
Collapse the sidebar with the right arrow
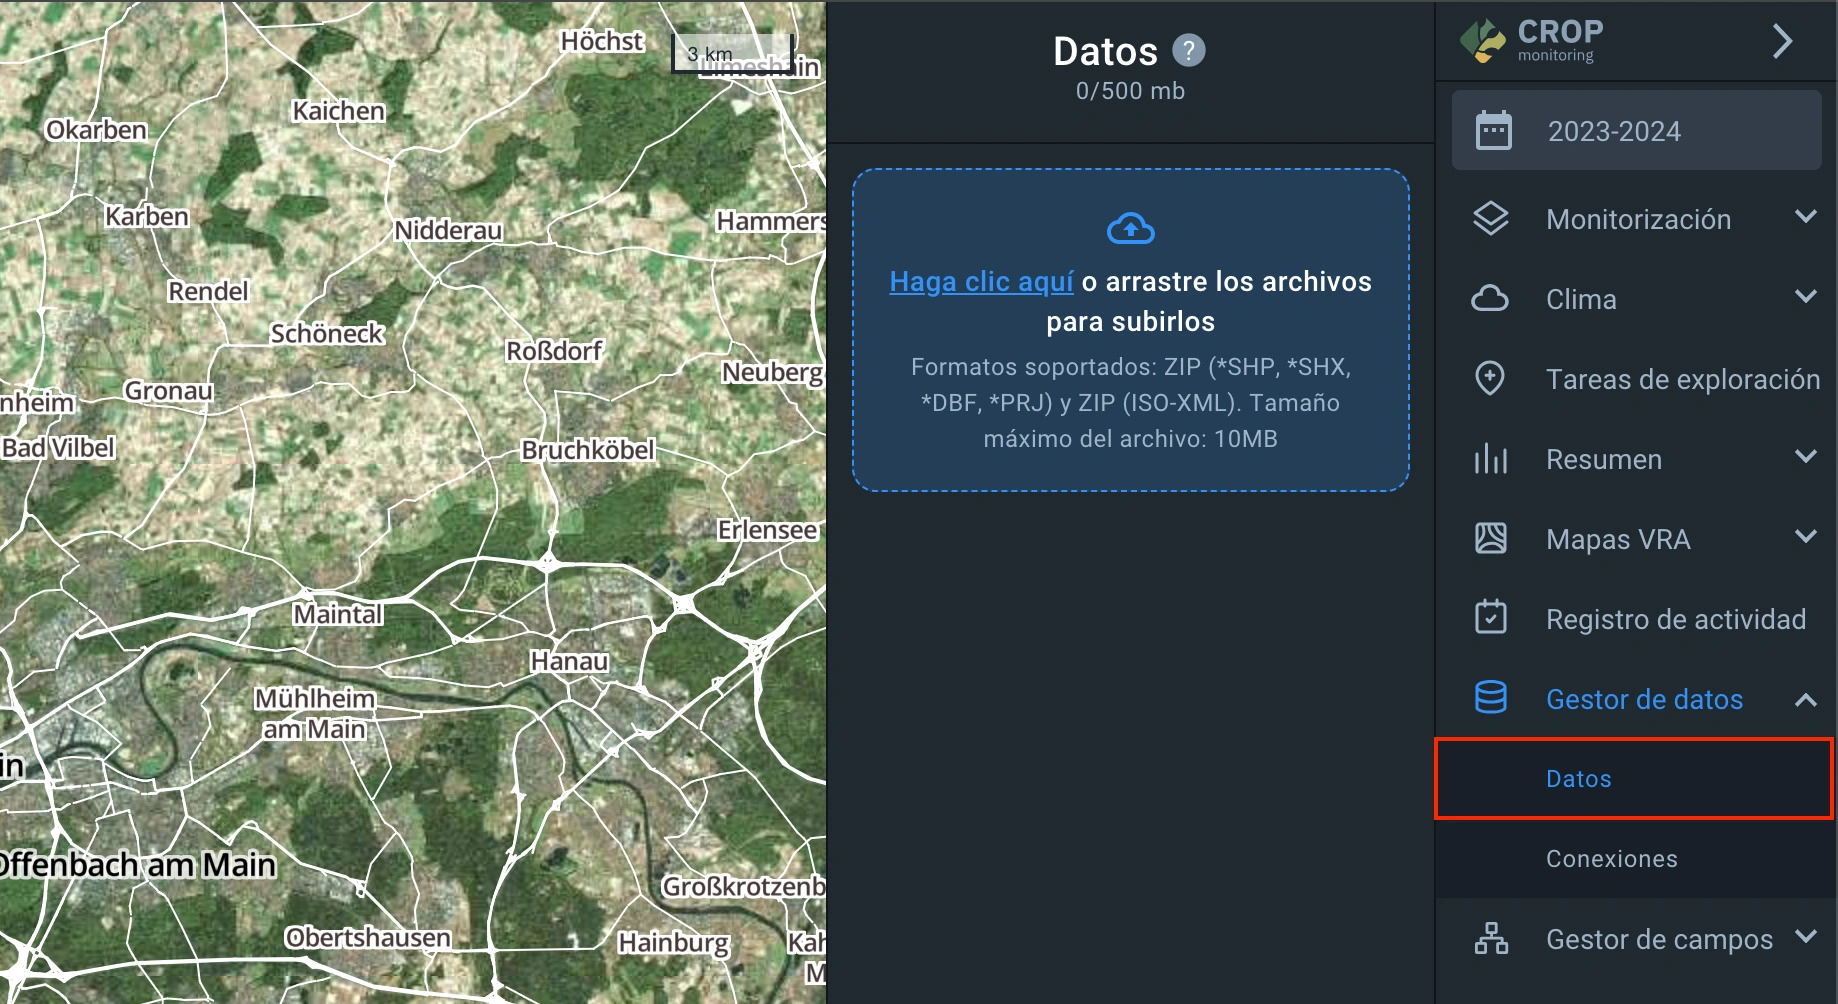tap(1782, 41)
